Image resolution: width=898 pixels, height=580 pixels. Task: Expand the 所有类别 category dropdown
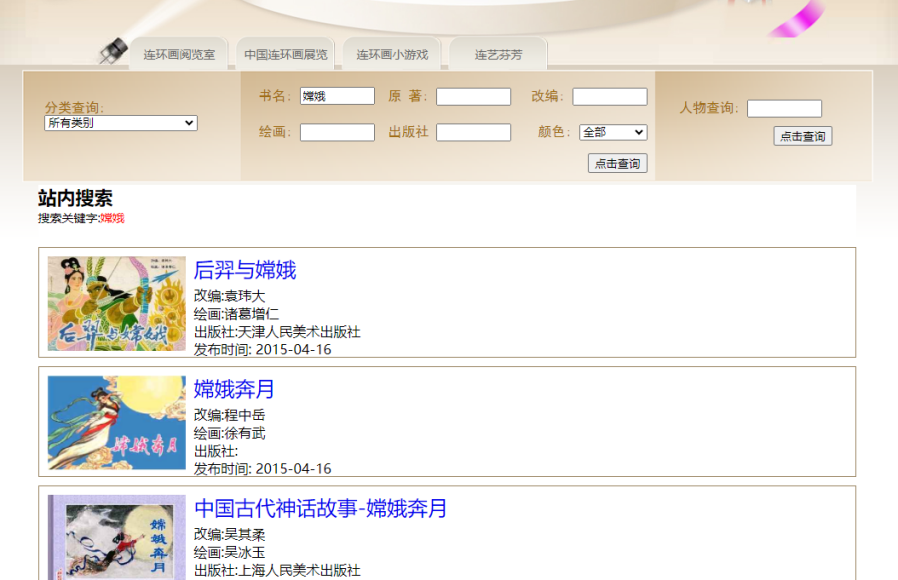click(121, 123)
